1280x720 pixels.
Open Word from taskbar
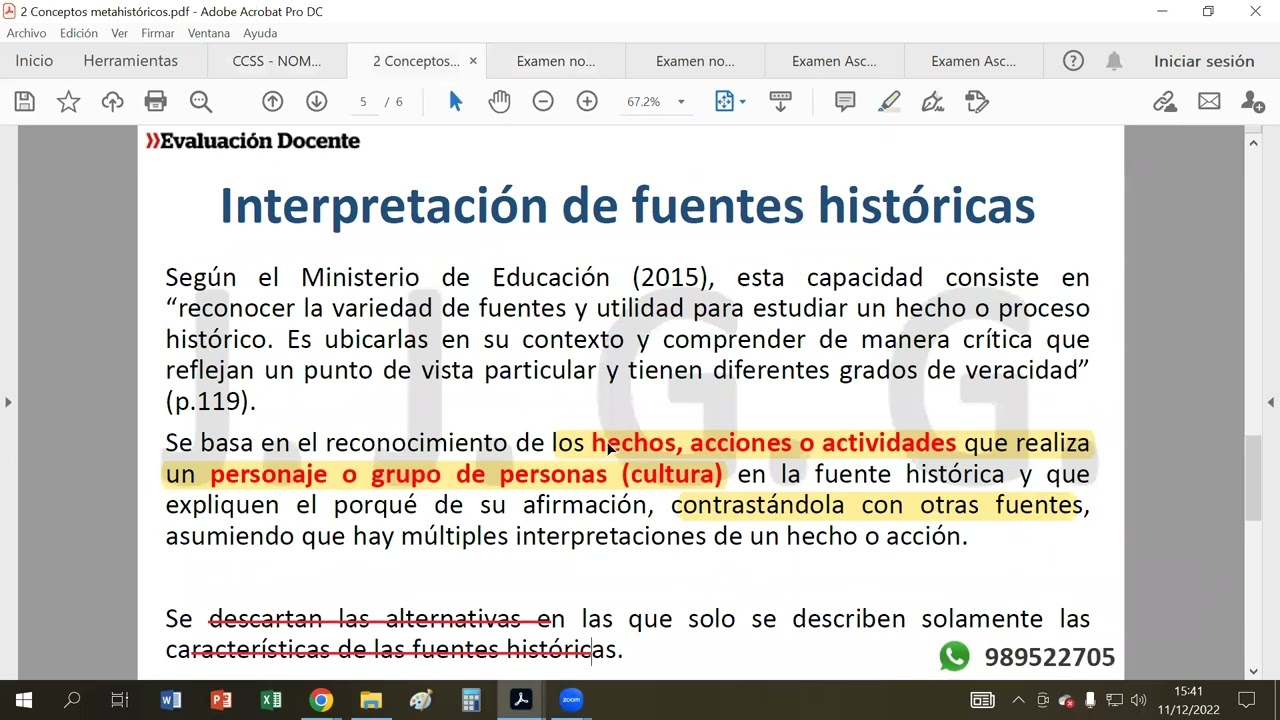pos(171,700)
